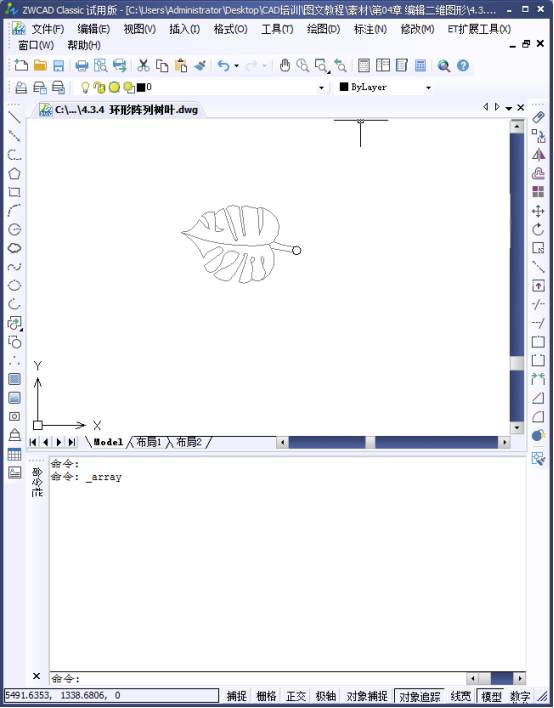This screenshot has height=708, width=554.
Task: Click the drawing vertical scrollbar down arrow
Action: (517, 427)
